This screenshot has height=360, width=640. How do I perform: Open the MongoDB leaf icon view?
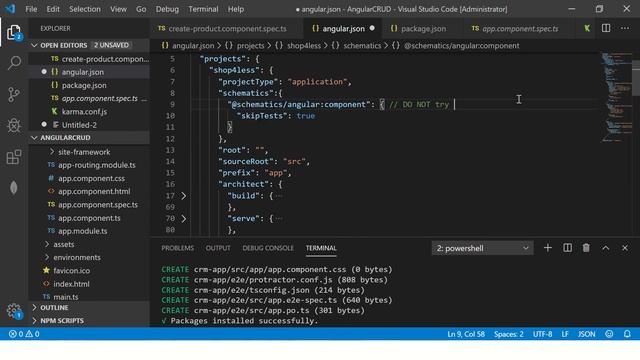pyautogui.click(x=14, y=188)
